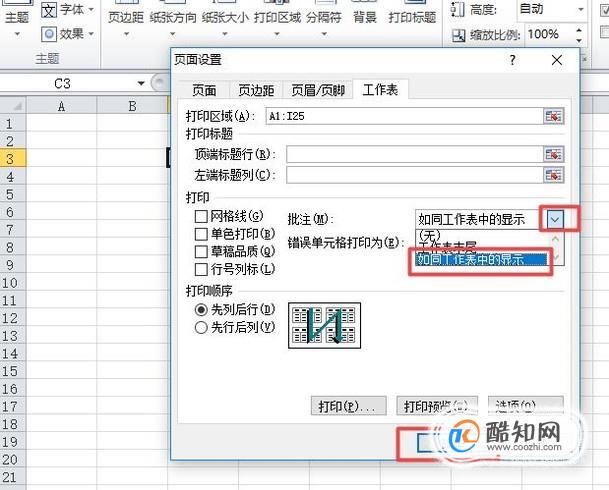Open the 批注 dropdown arrow
Image resolution: width=609 pixels, height=490 pixels.
click(555, 220)
